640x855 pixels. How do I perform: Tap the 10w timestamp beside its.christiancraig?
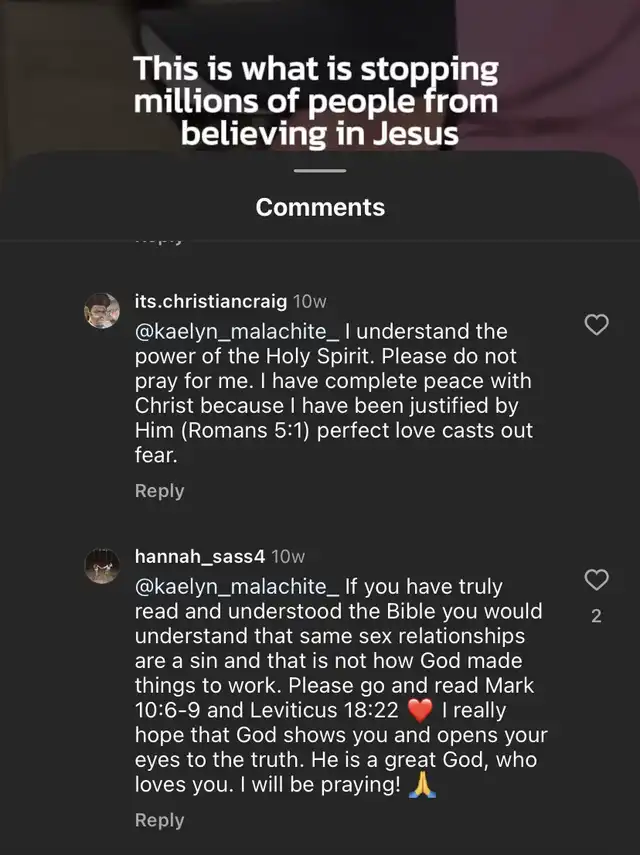pos(309,301)
